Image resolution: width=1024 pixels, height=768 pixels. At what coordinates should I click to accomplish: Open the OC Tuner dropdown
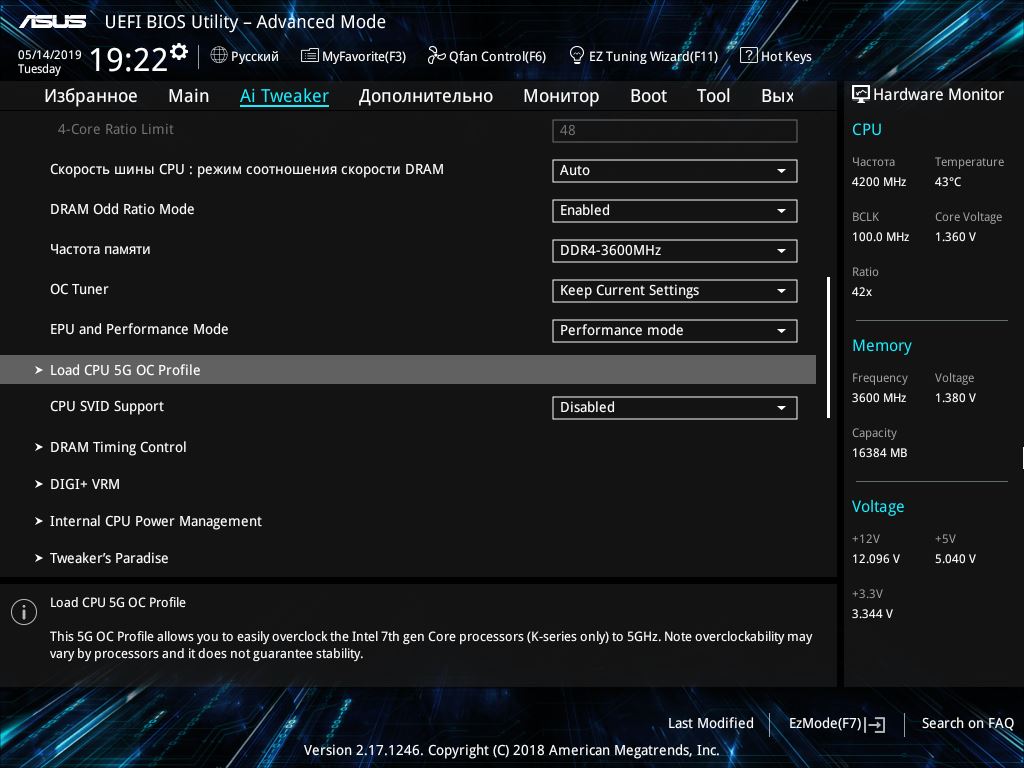pyautogui.click(x=675, y=291)
